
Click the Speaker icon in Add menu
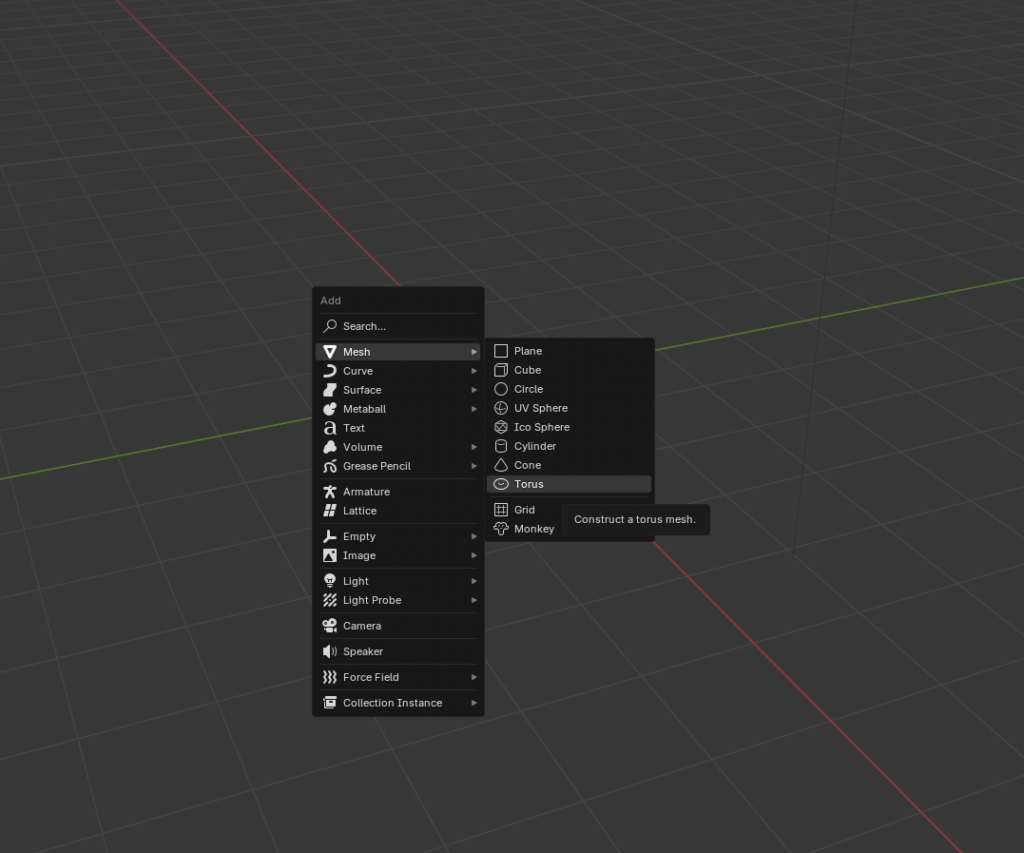tap(330, 652)
